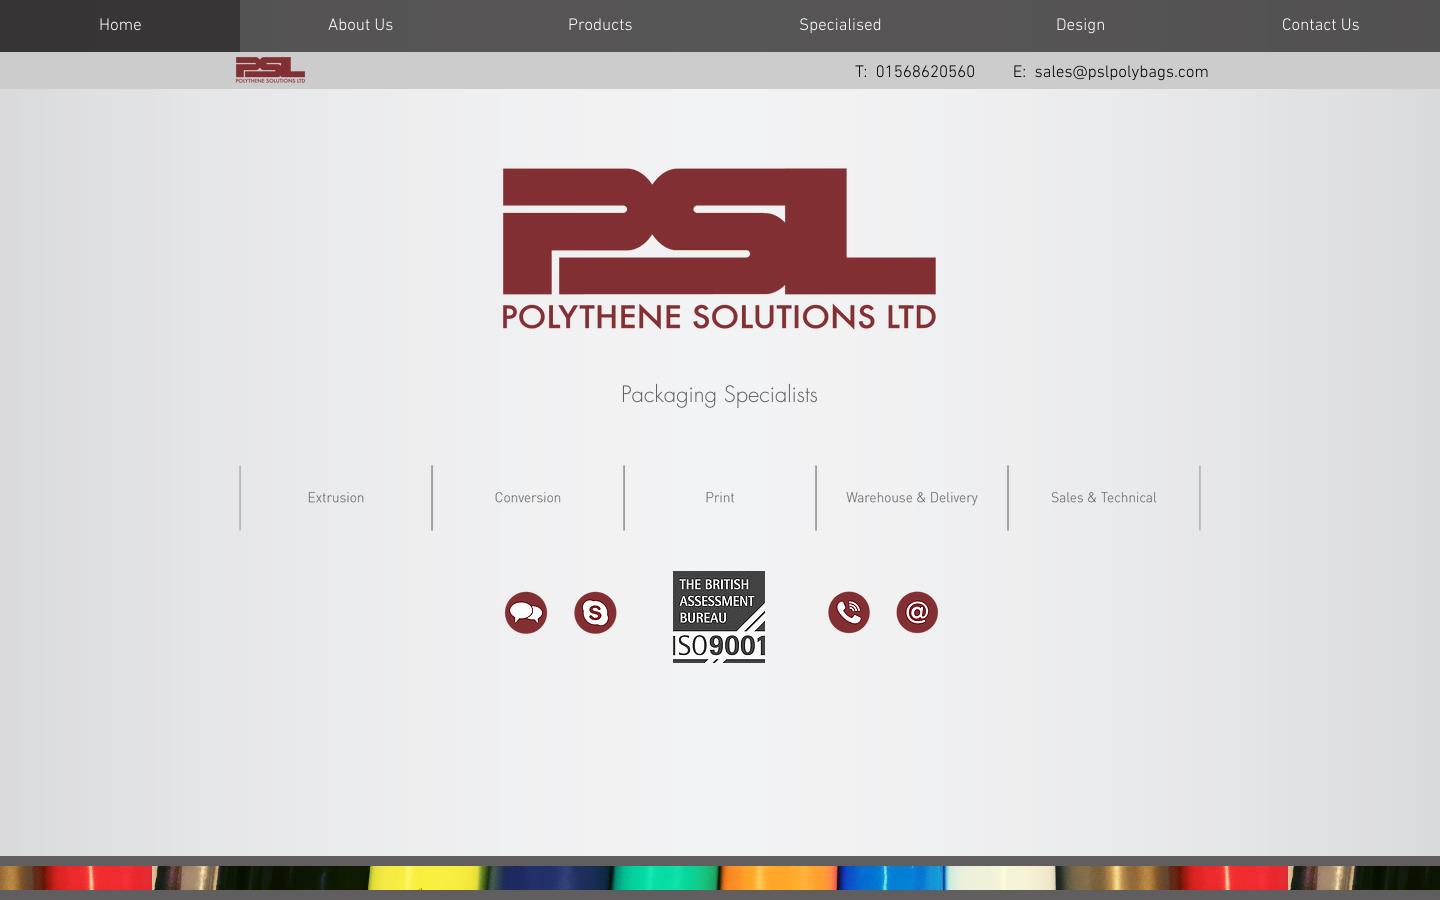This screenshot has width=1440, height=900.
Task: Click the Packaging Specialists tagline
Action: pyautogui.click(x=719, y=394)
